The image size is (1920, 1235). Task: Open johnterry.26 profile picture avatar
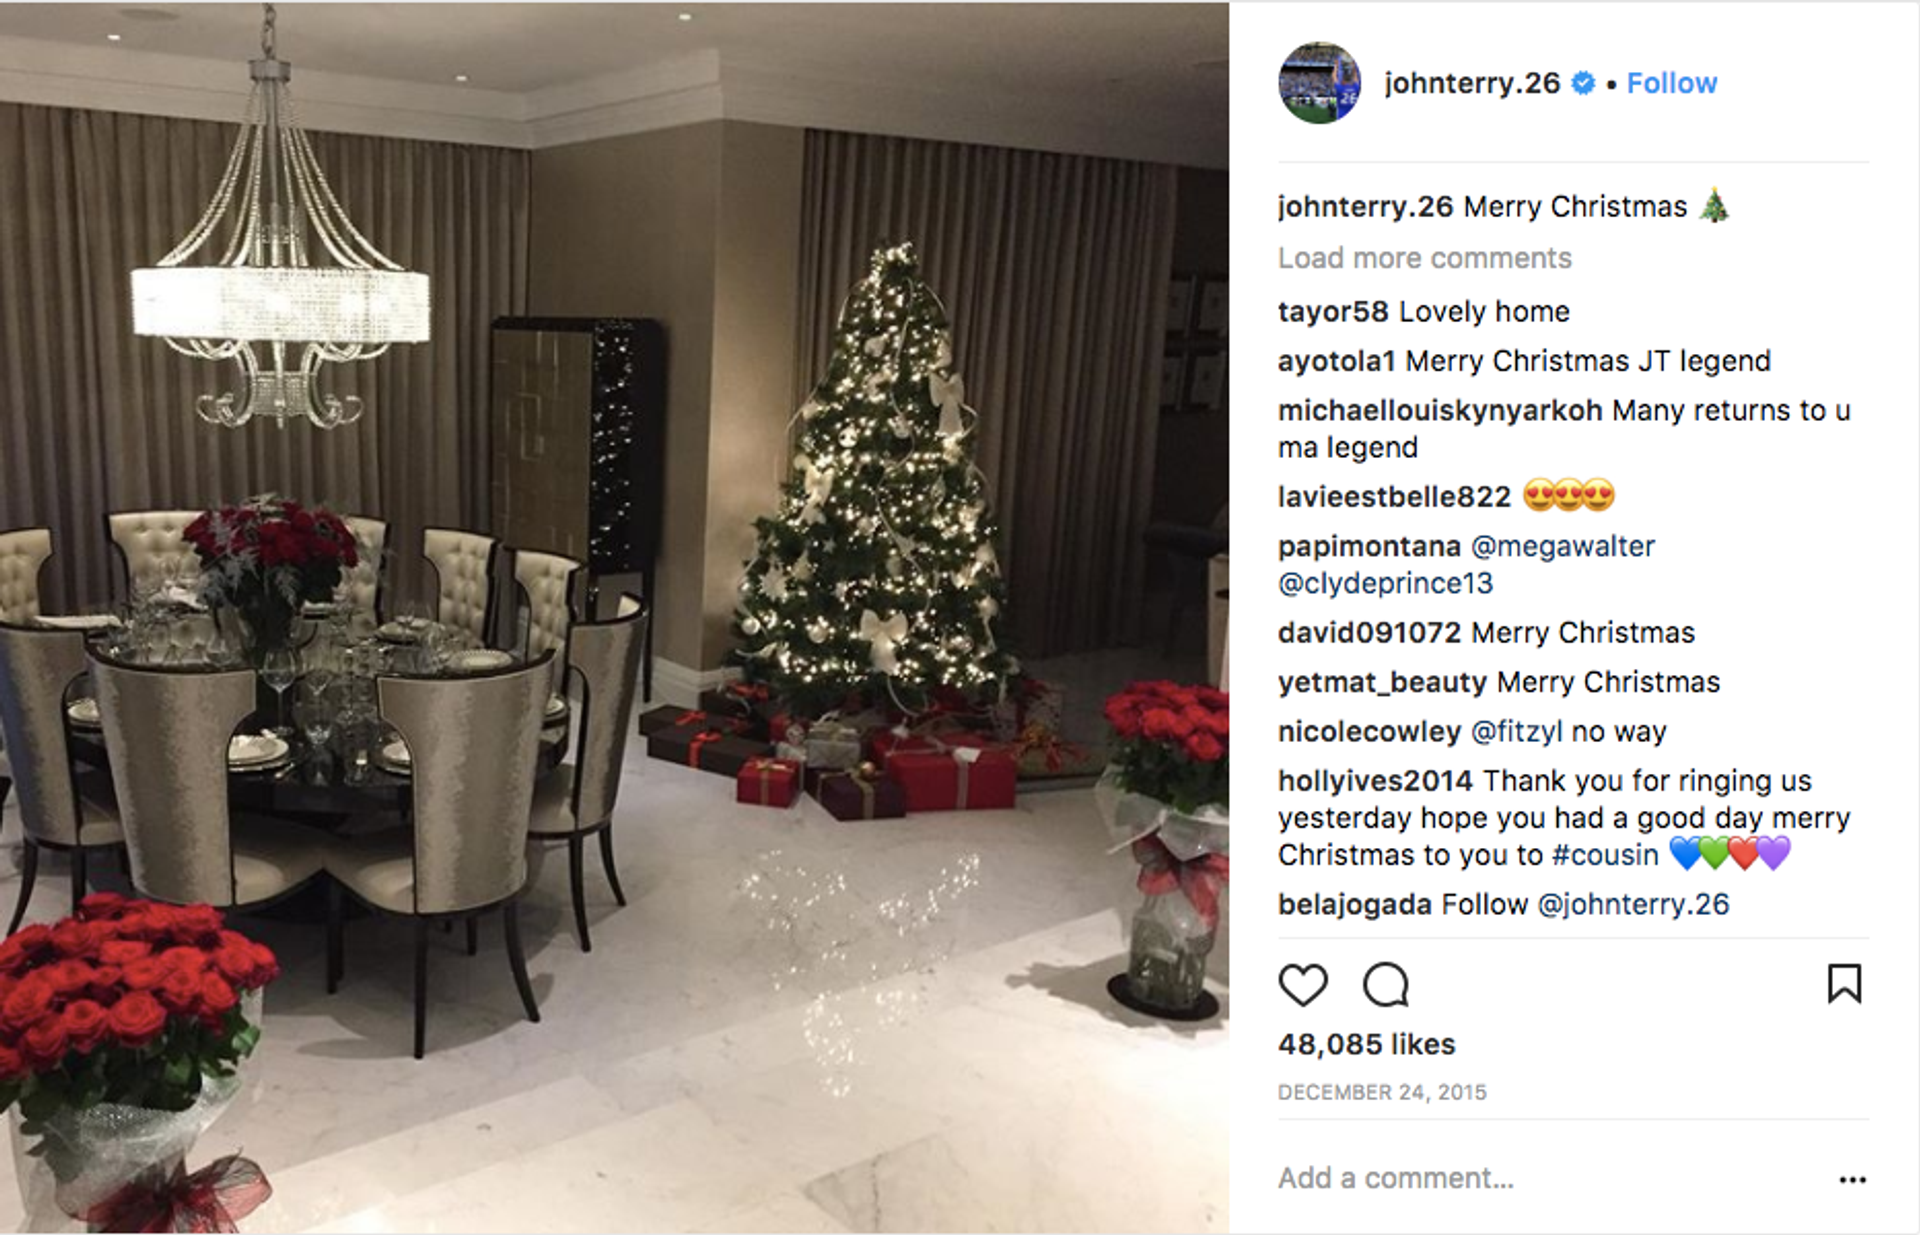point(1319,83)
